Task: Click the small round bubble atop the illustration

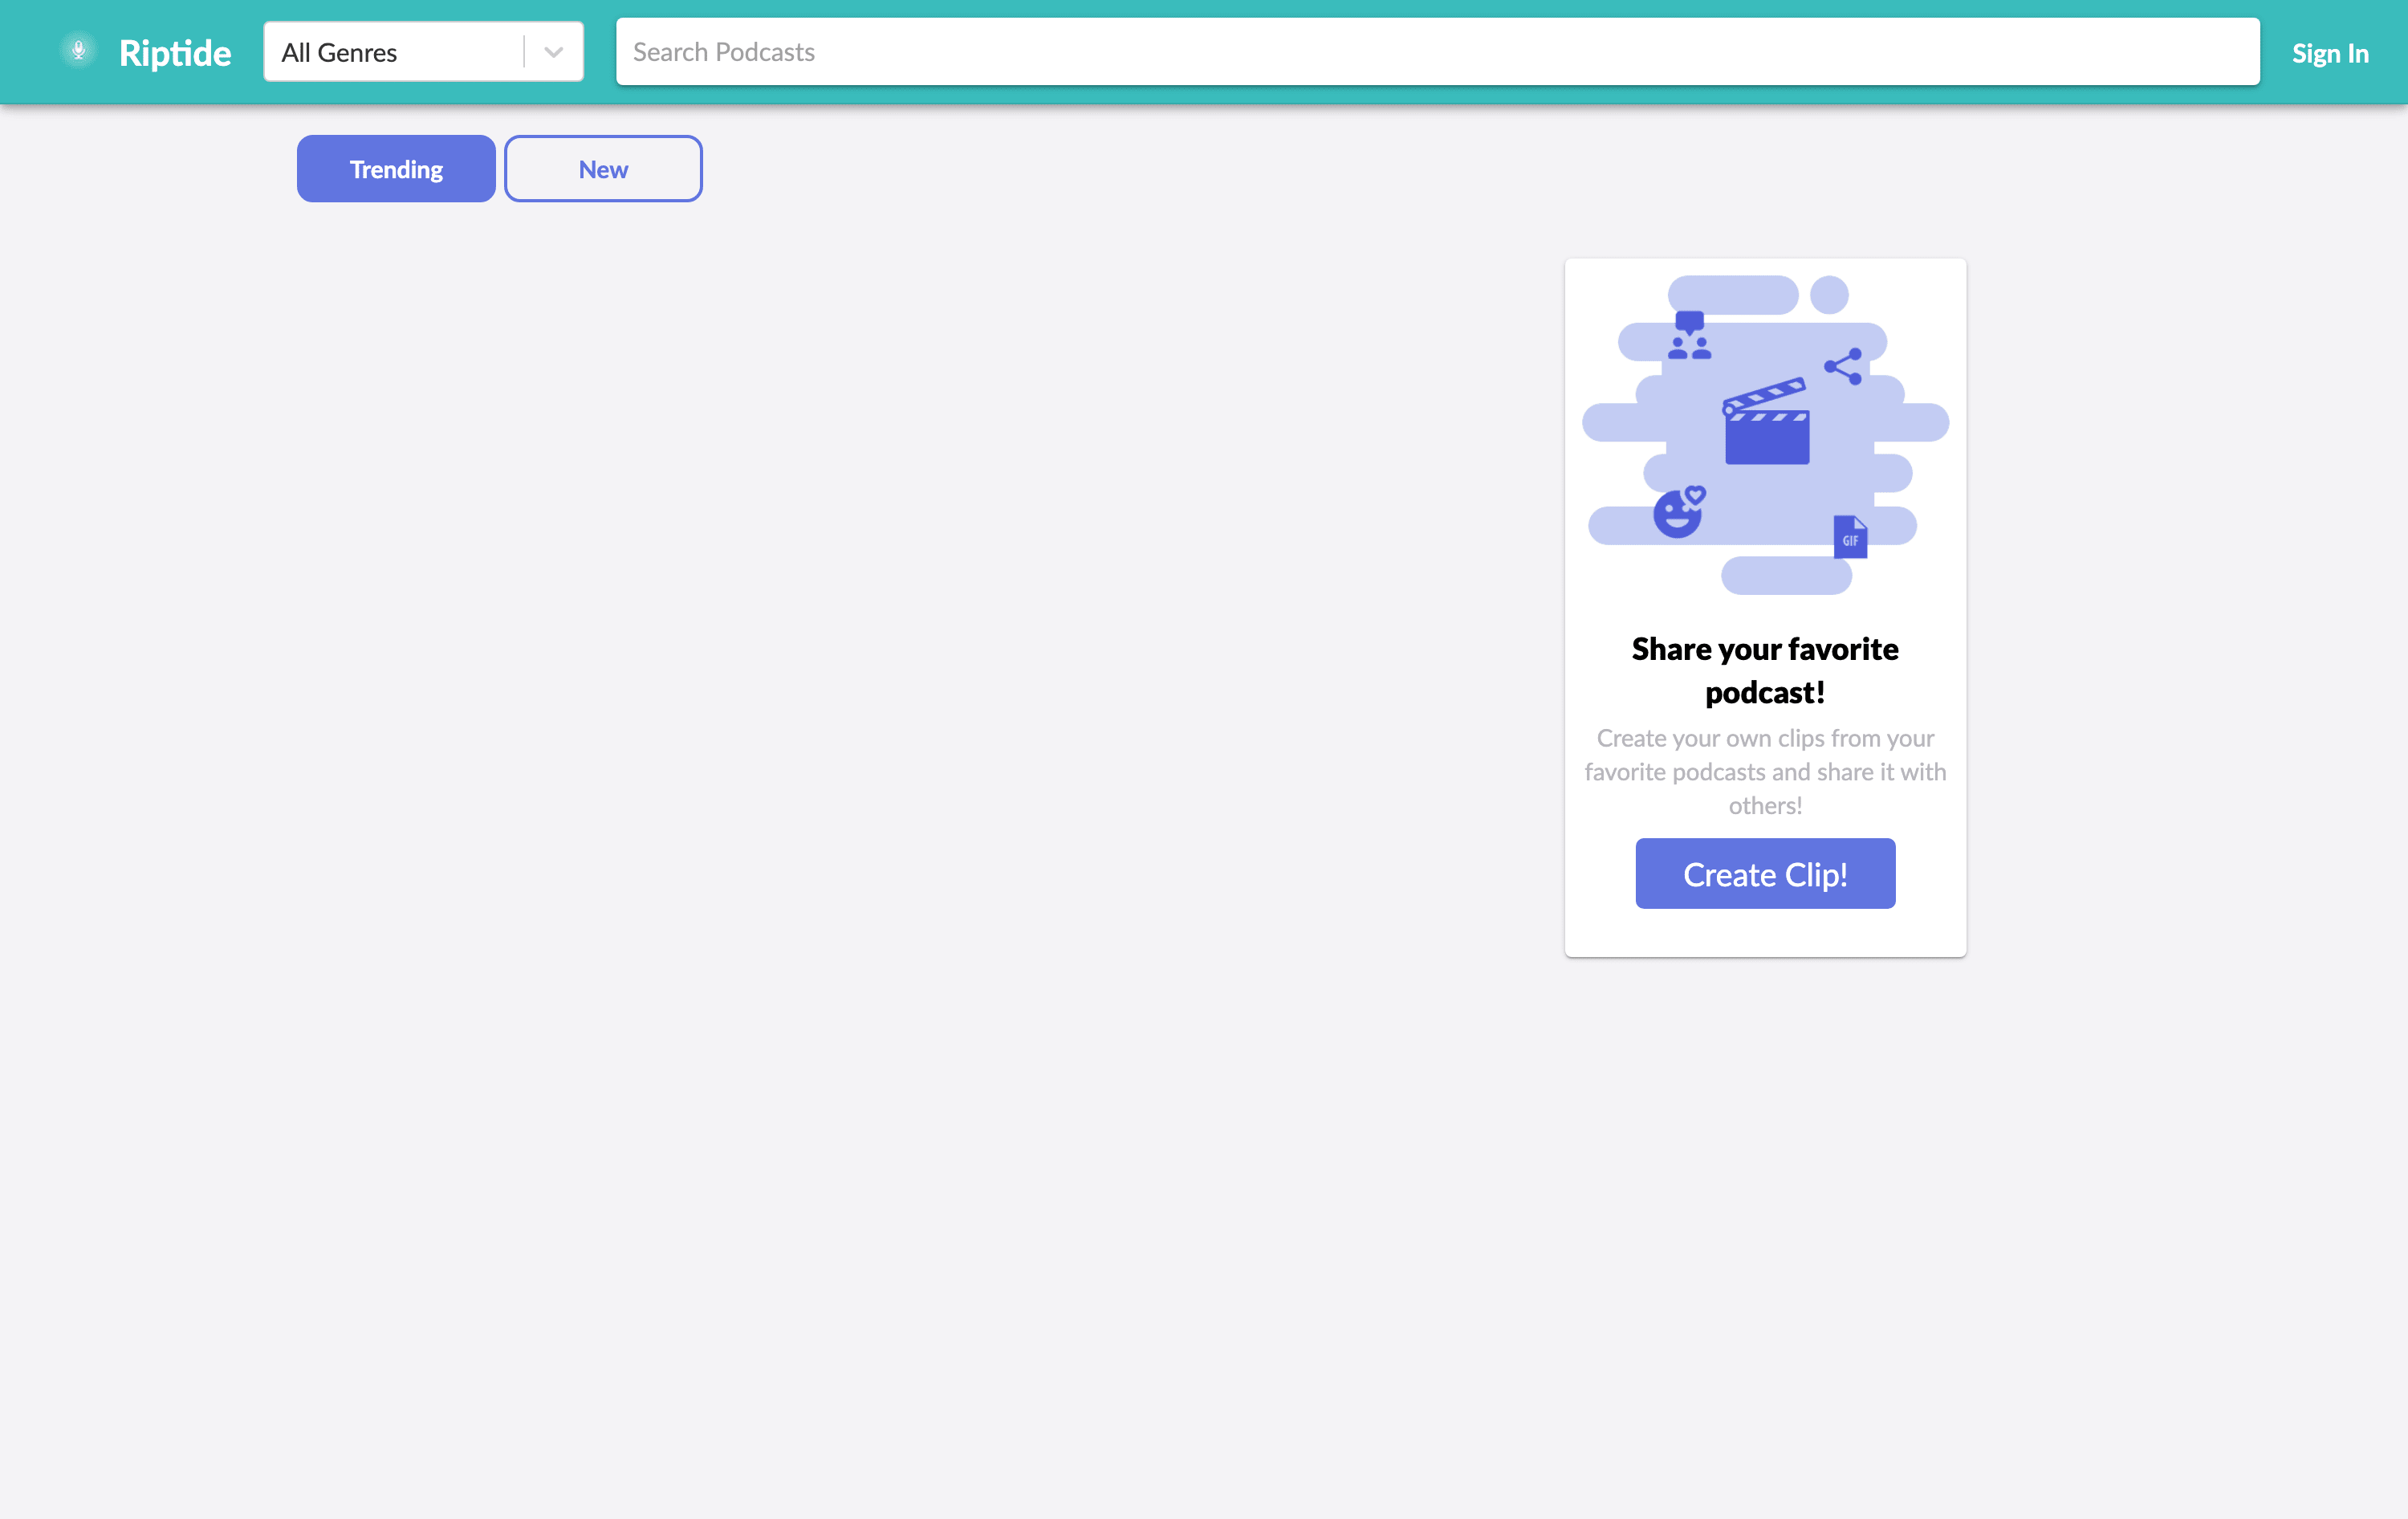Action: pyautogui.click(x=1829, y=295)
